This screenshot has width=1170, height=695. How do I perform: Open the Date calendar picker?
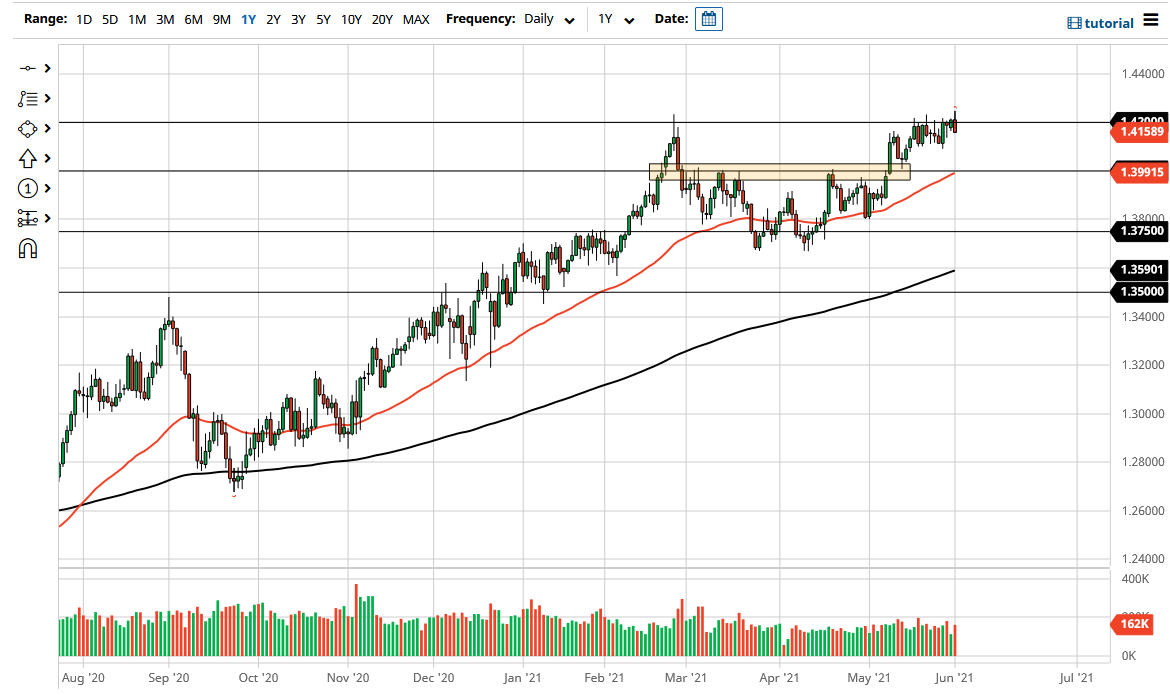pyautogui.click(x=708, y=18)
